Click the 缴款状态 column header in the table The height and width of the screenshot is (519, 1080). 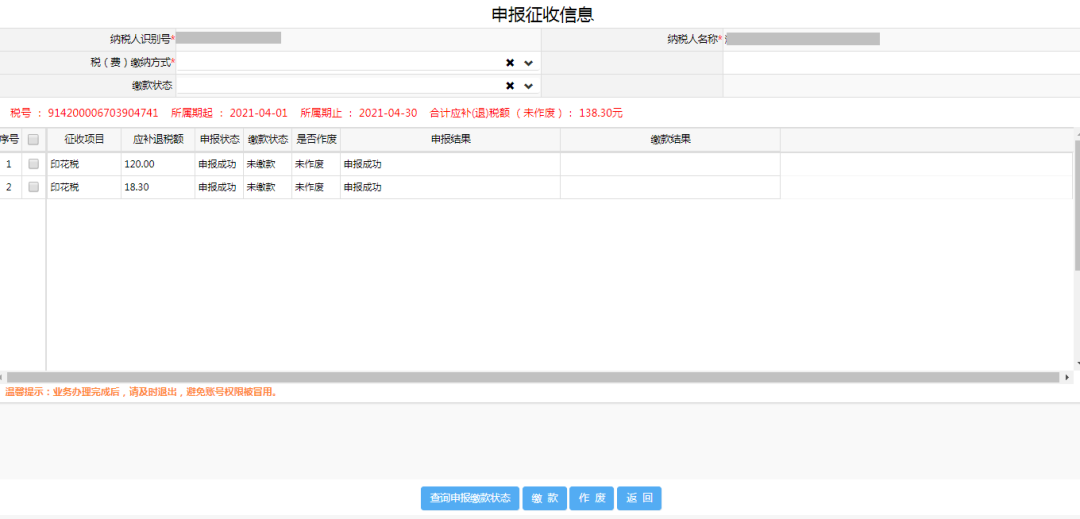coord(268,139)
